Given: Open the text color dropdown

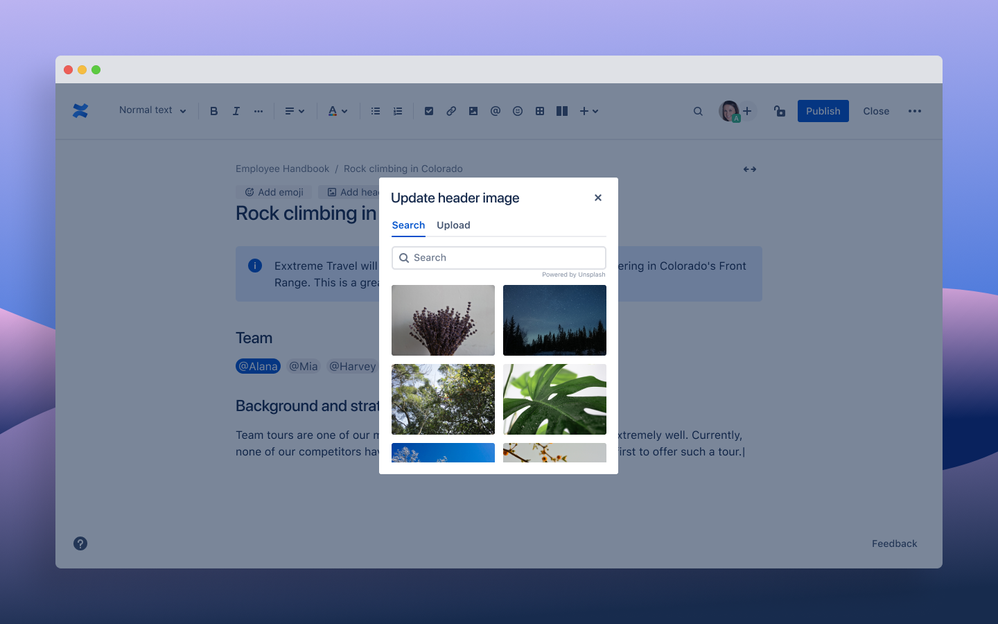Looking at the screenshot, I should (337, 111).
